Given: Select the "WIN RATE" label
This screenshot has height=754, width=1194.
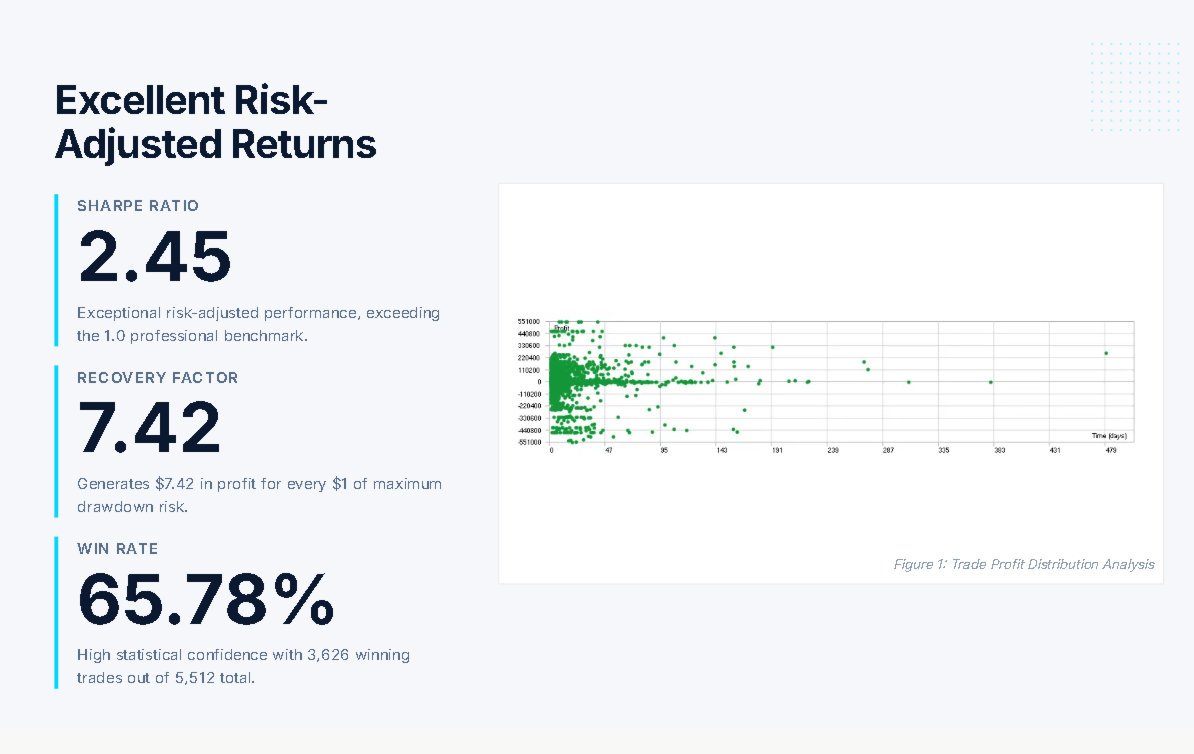Looking at the screenshot, I should 118,549.
